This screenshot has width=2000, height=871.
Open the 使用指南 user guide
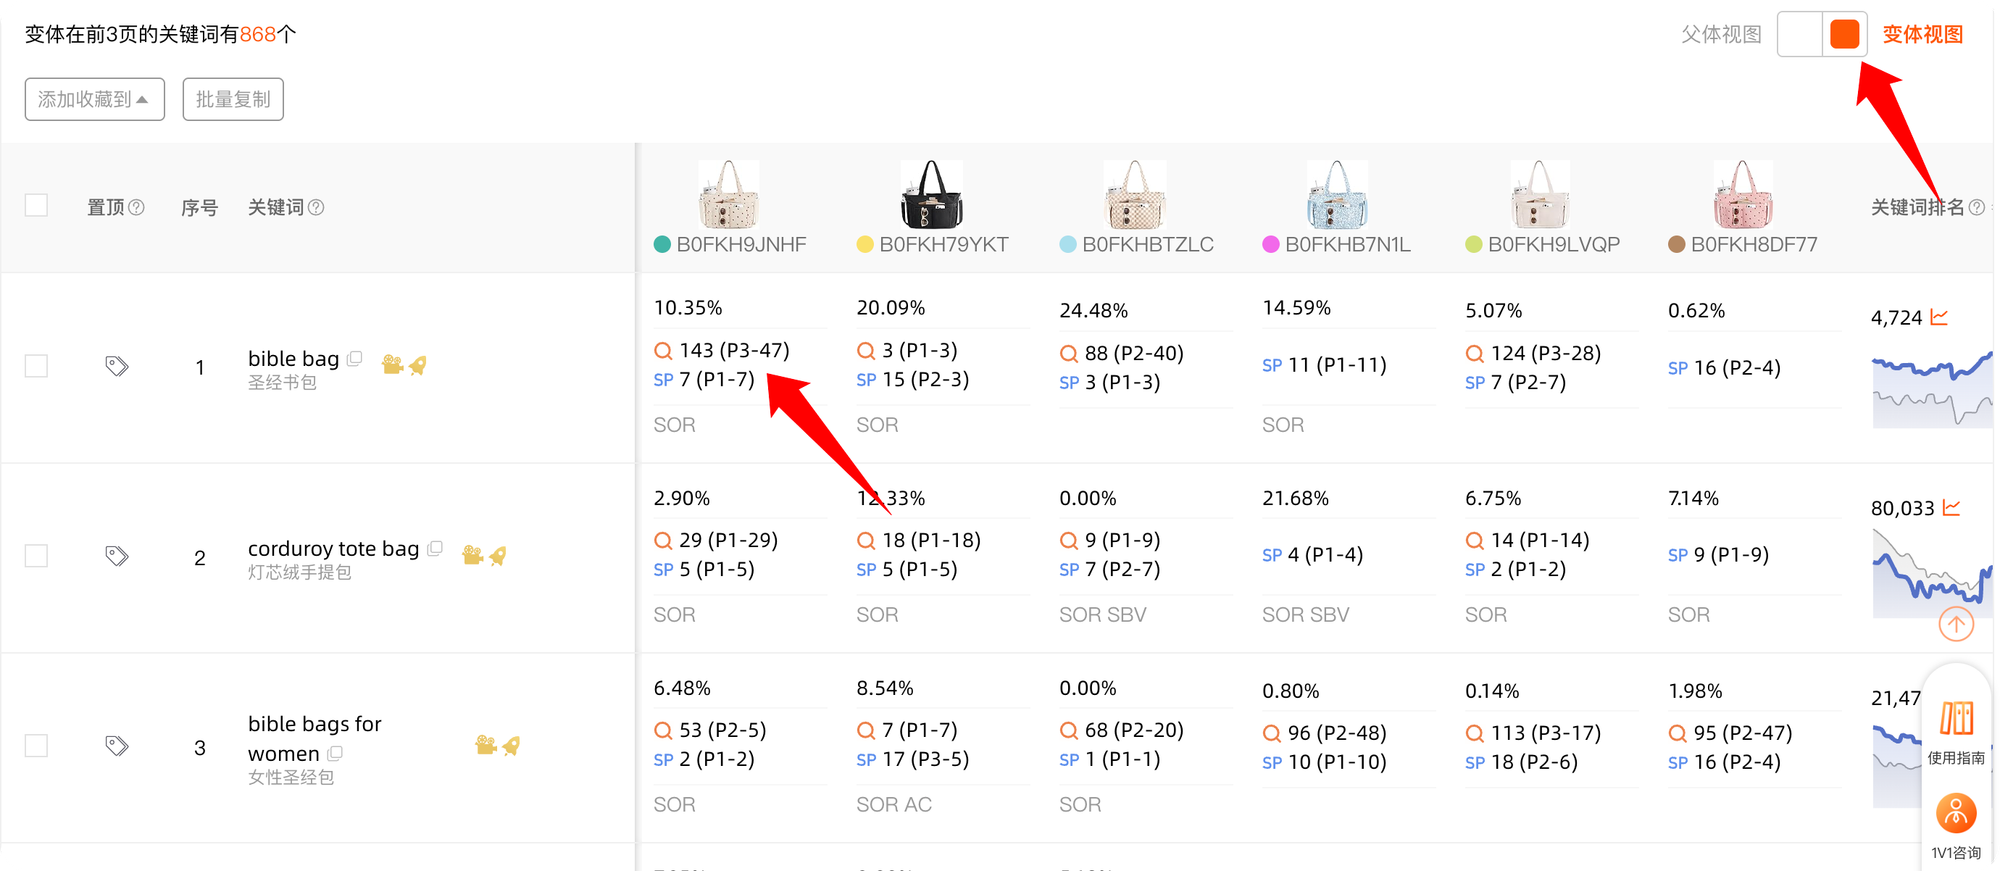coord(1956,732)
